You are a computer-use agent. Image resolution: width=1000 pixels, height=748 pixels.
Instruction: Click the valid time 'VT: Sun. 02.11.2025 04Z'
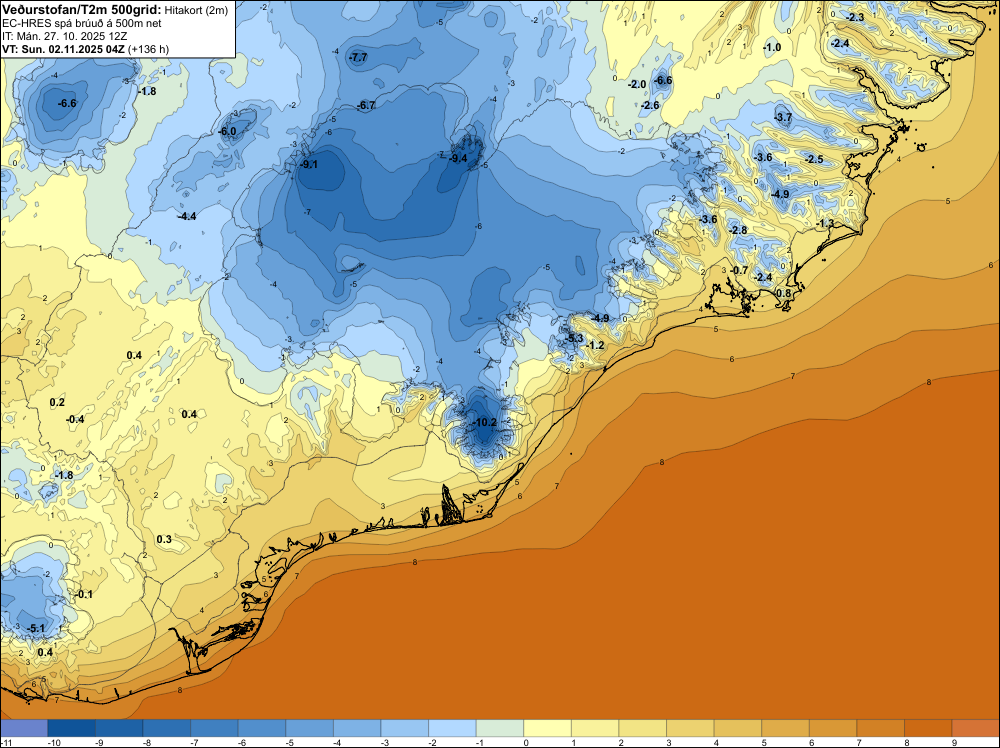tap(63, 49)
